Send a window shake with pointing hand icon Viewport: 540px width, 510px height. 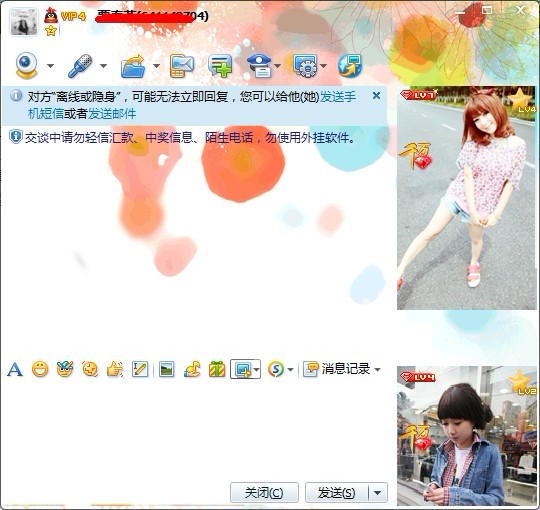(115, 370)
